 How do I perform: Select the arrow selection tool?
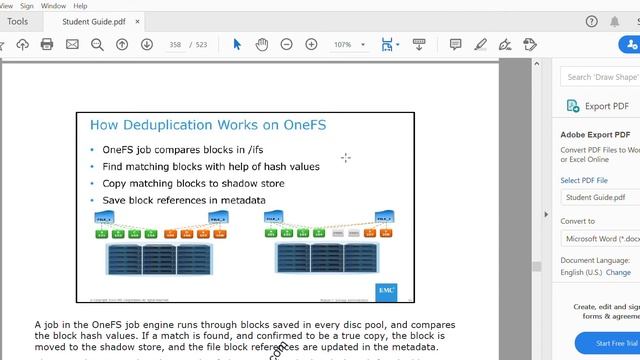tap(237, 44)
